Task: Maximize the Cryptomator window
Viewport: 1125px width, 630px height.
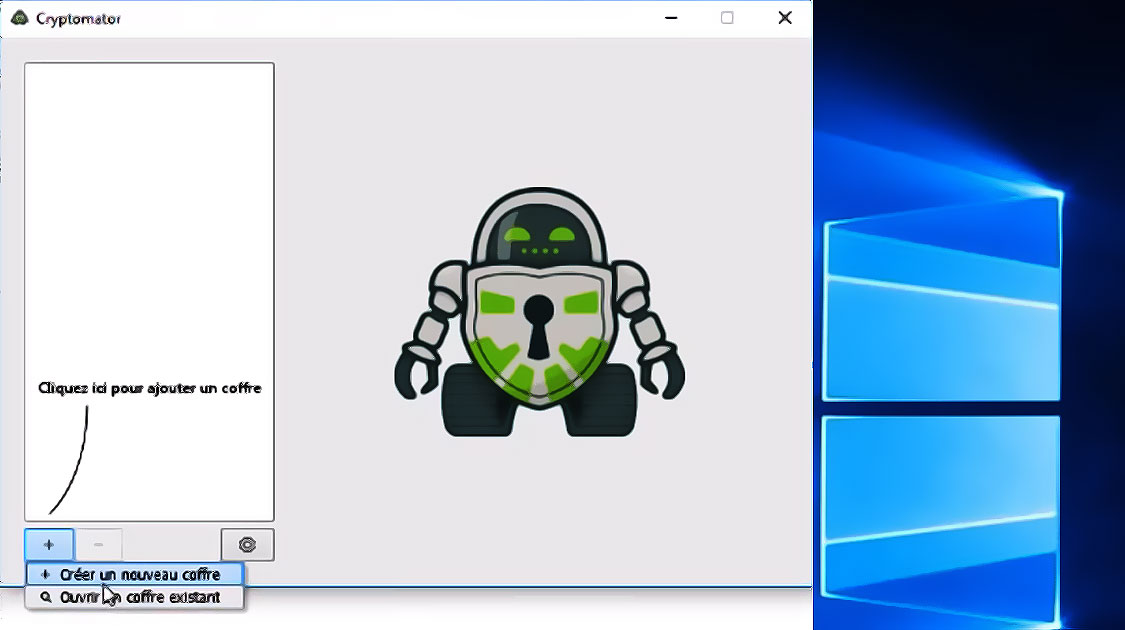Action: [727, 18]
